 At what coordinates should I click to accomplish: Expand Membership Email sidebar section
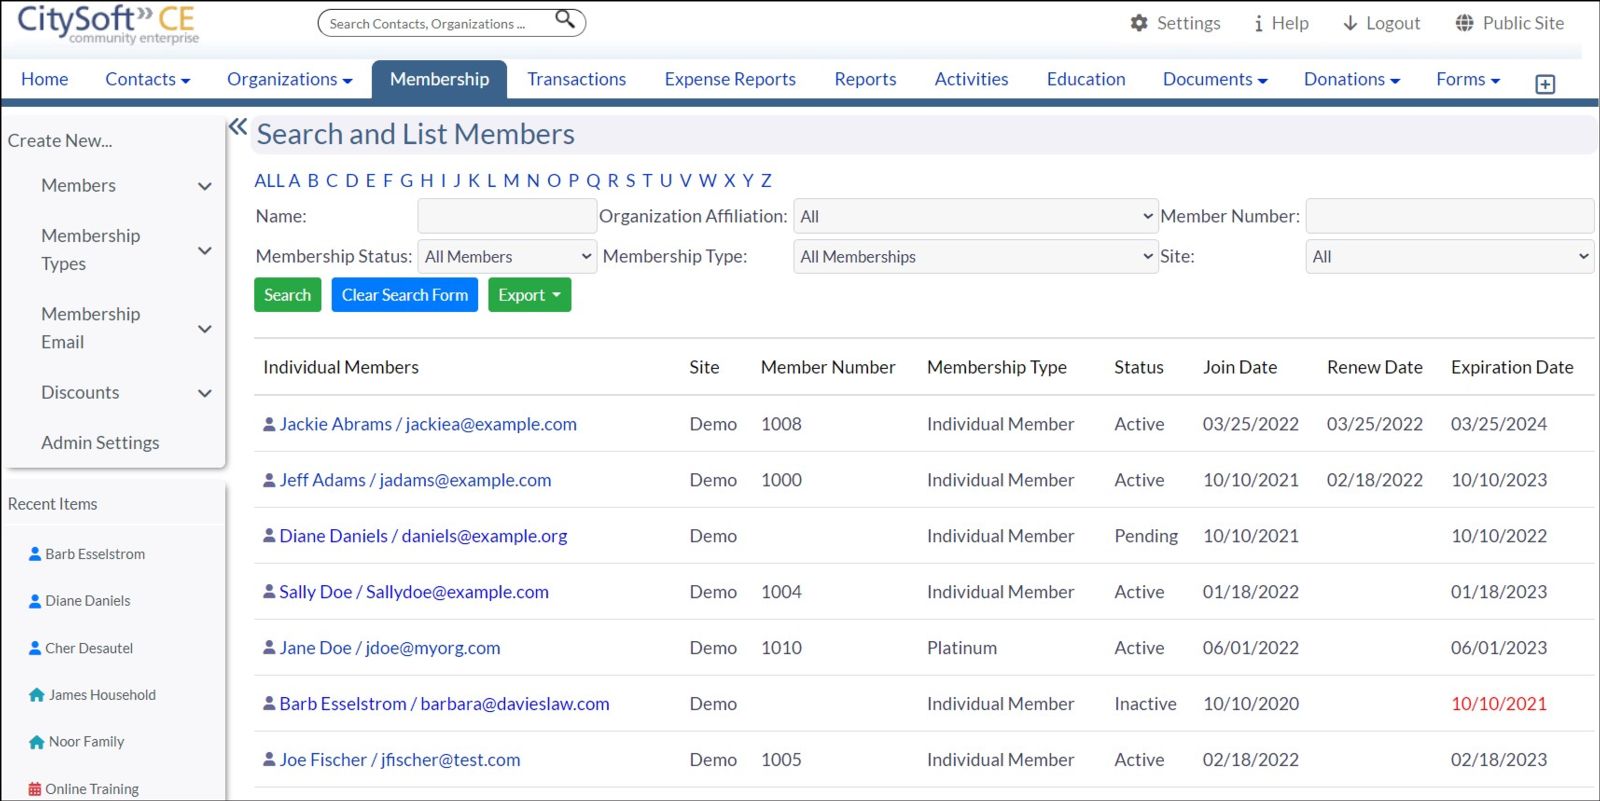[x=205, y=328]
